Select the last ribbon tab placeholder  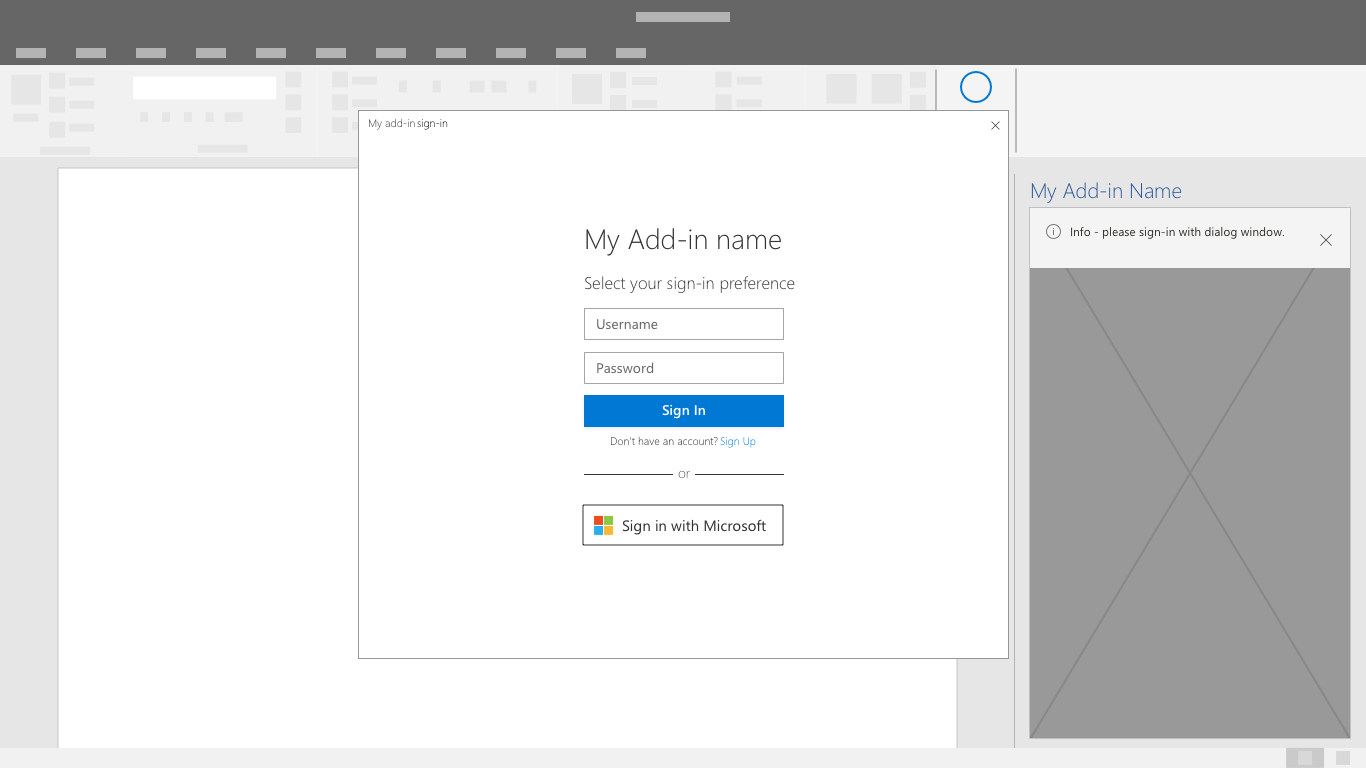(x=630, y=53)
